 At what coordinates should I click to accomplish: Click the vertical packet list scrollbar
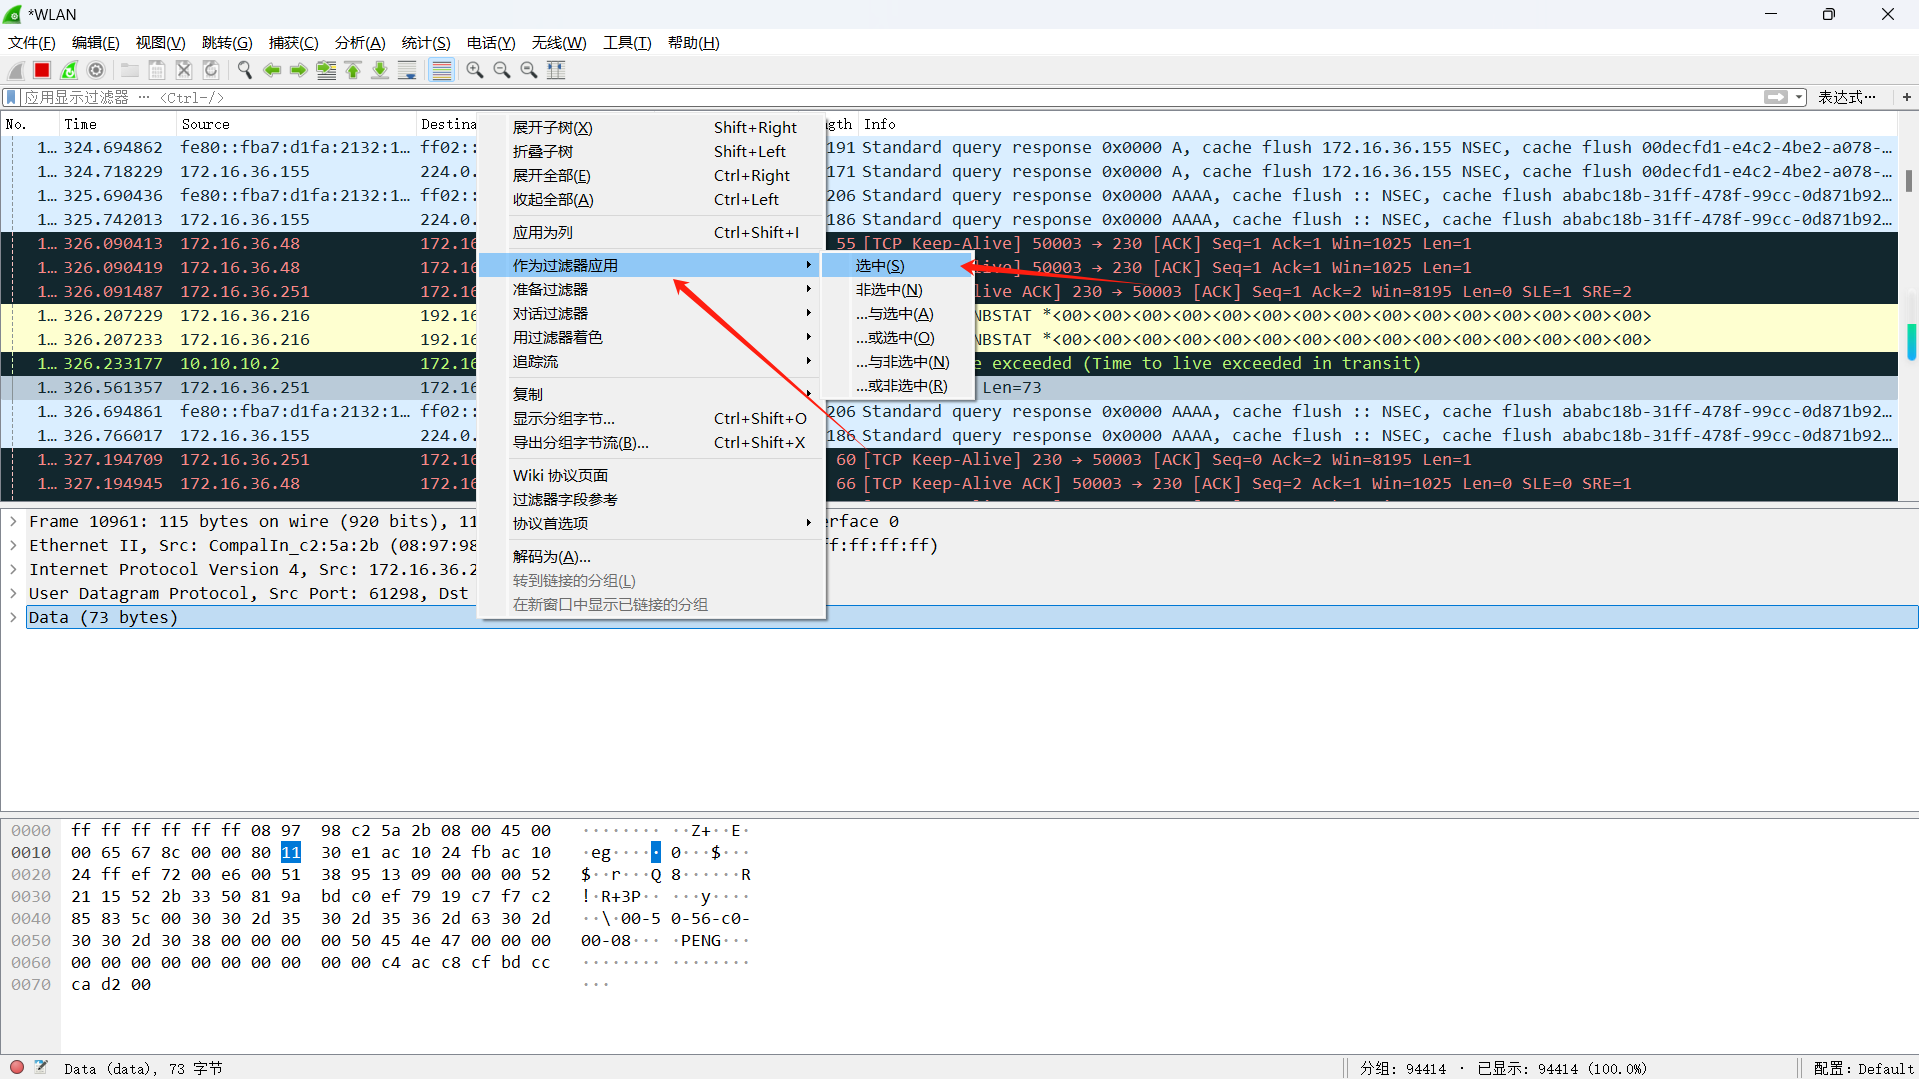click(1910, 183)
